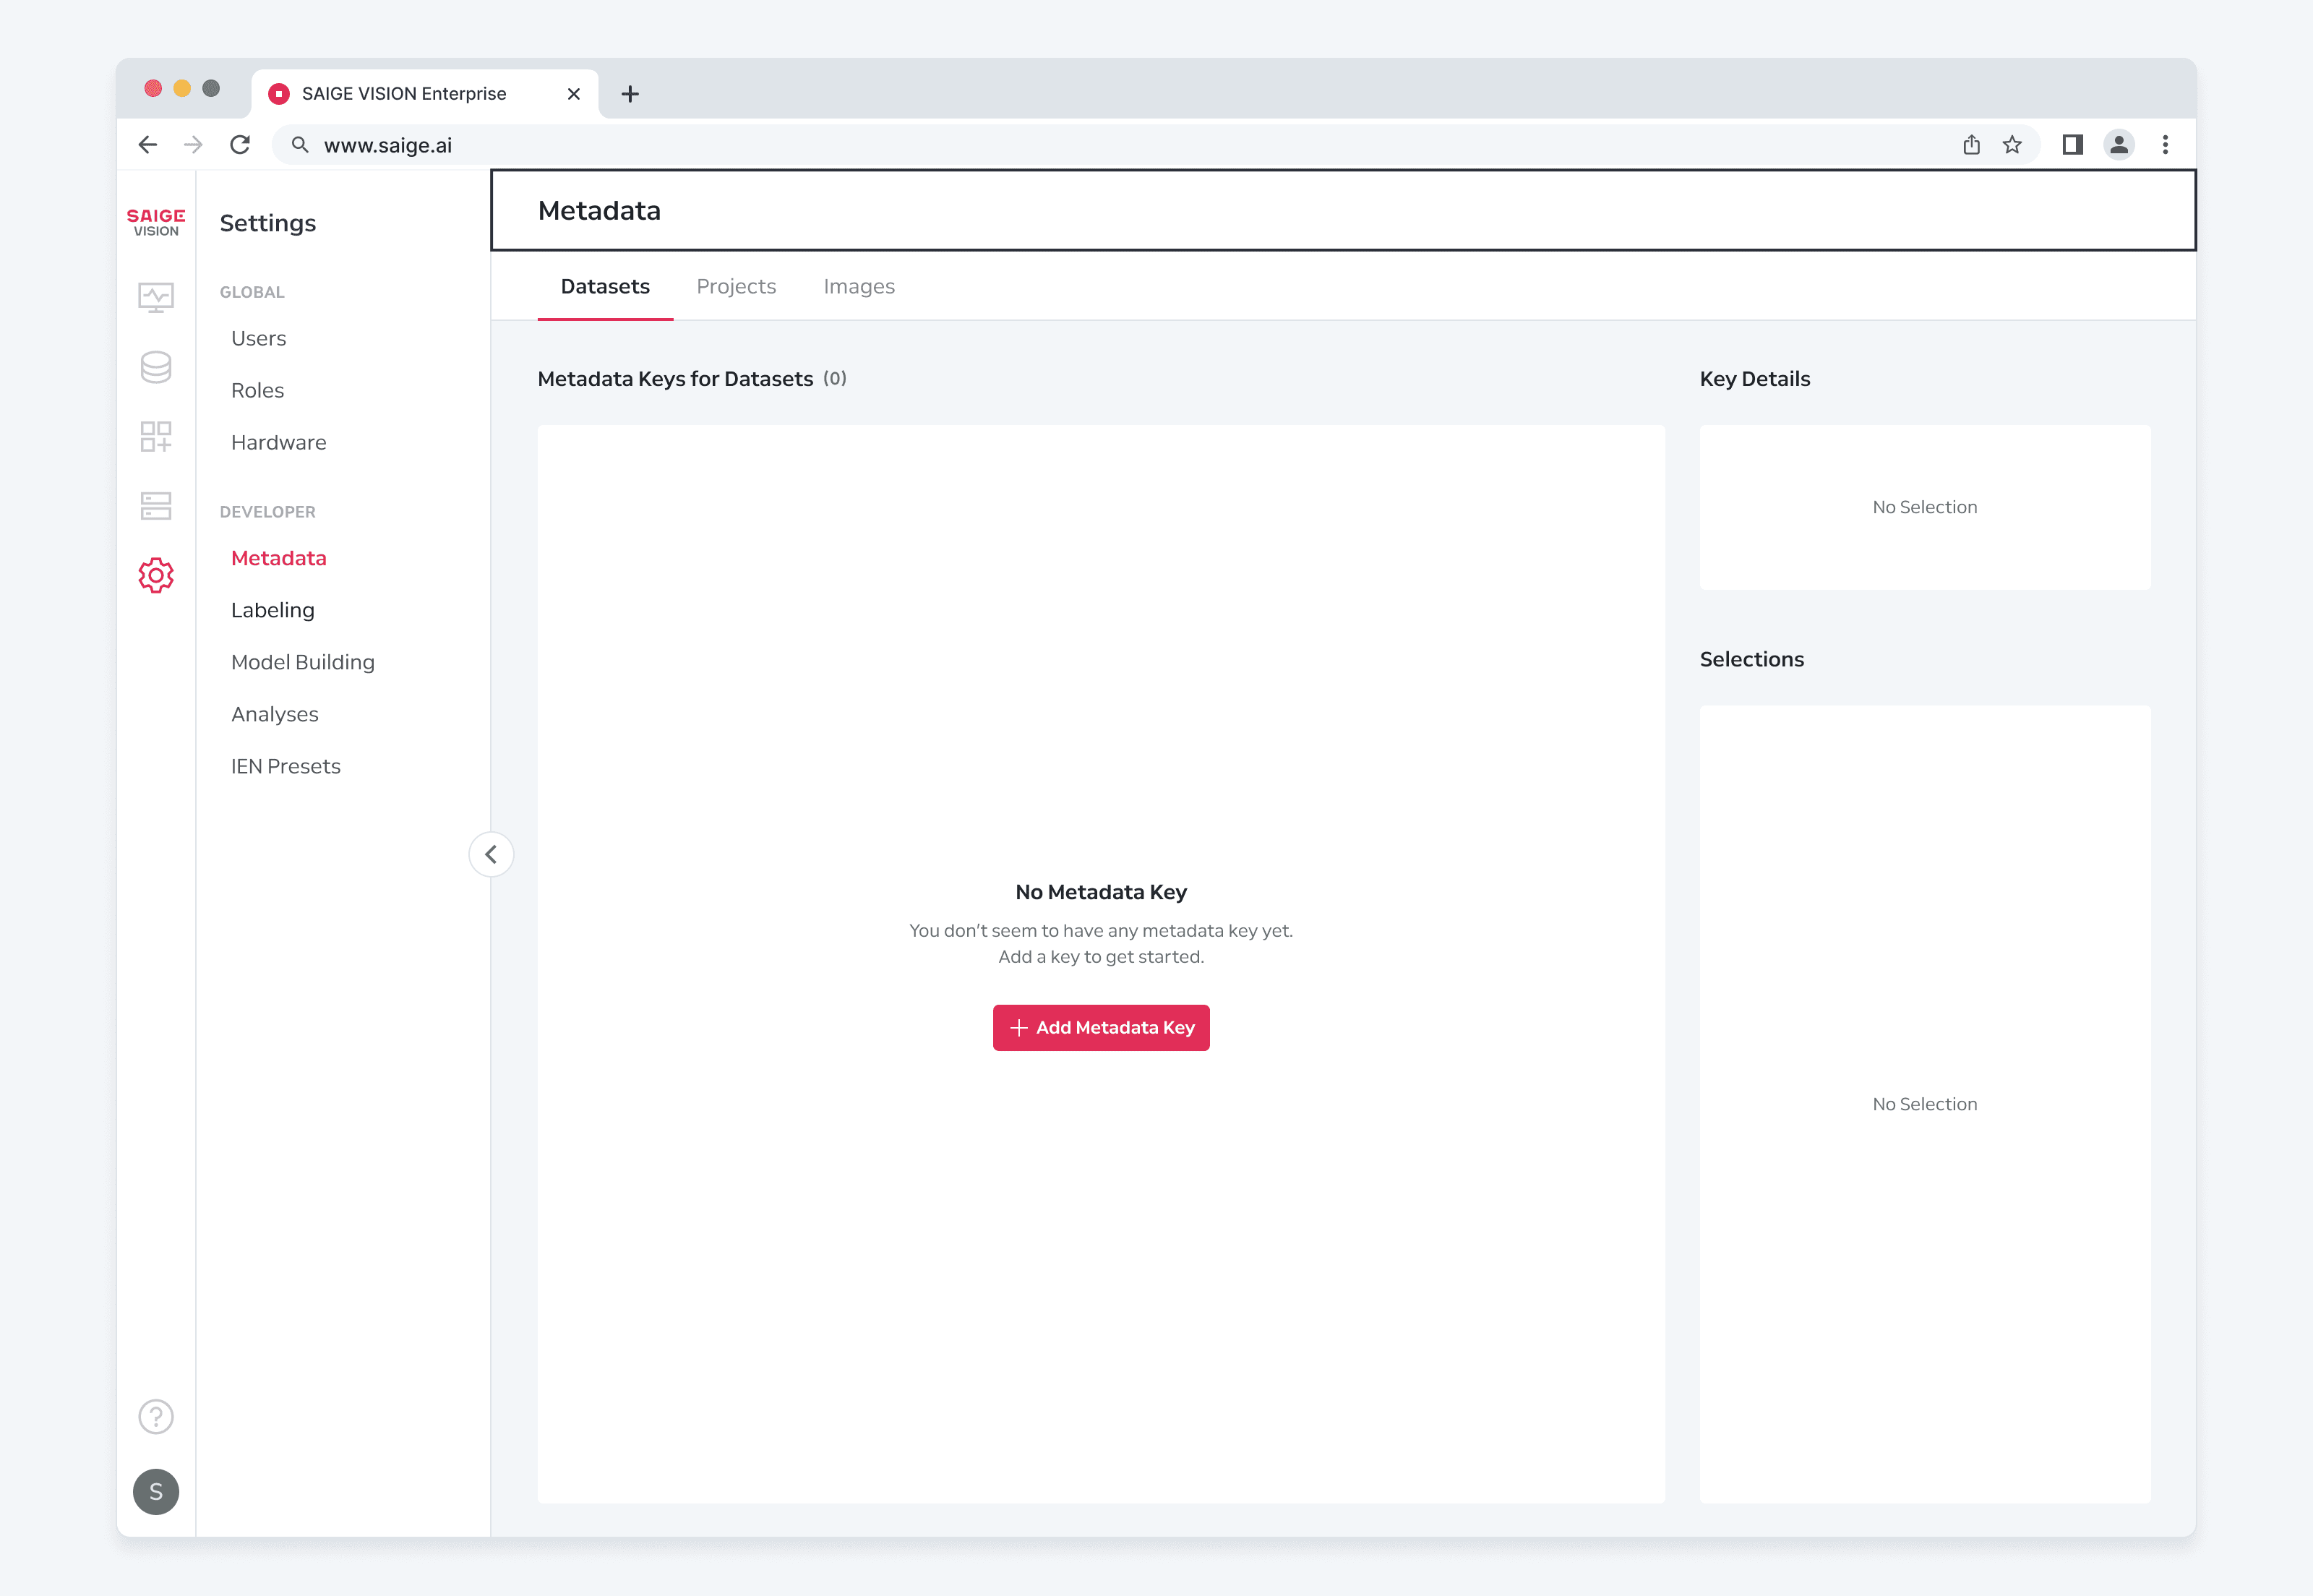Open the S user avatar
2313x1596 pixels.
(x=156, y=1491)
